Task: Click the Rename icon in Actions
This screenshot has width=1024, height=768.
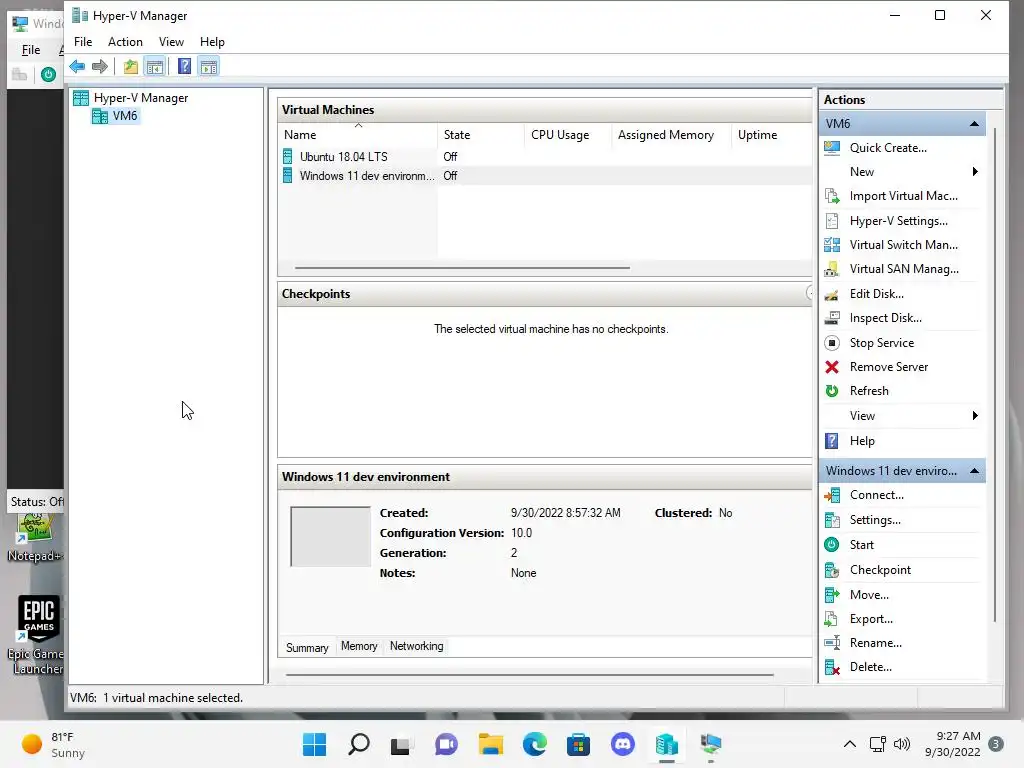Action: point(832,643)
